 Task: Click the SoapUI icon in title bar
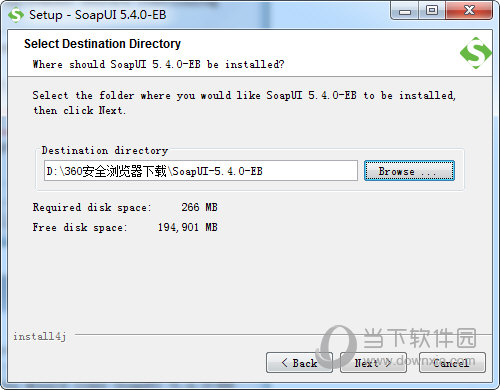(16, 15)
